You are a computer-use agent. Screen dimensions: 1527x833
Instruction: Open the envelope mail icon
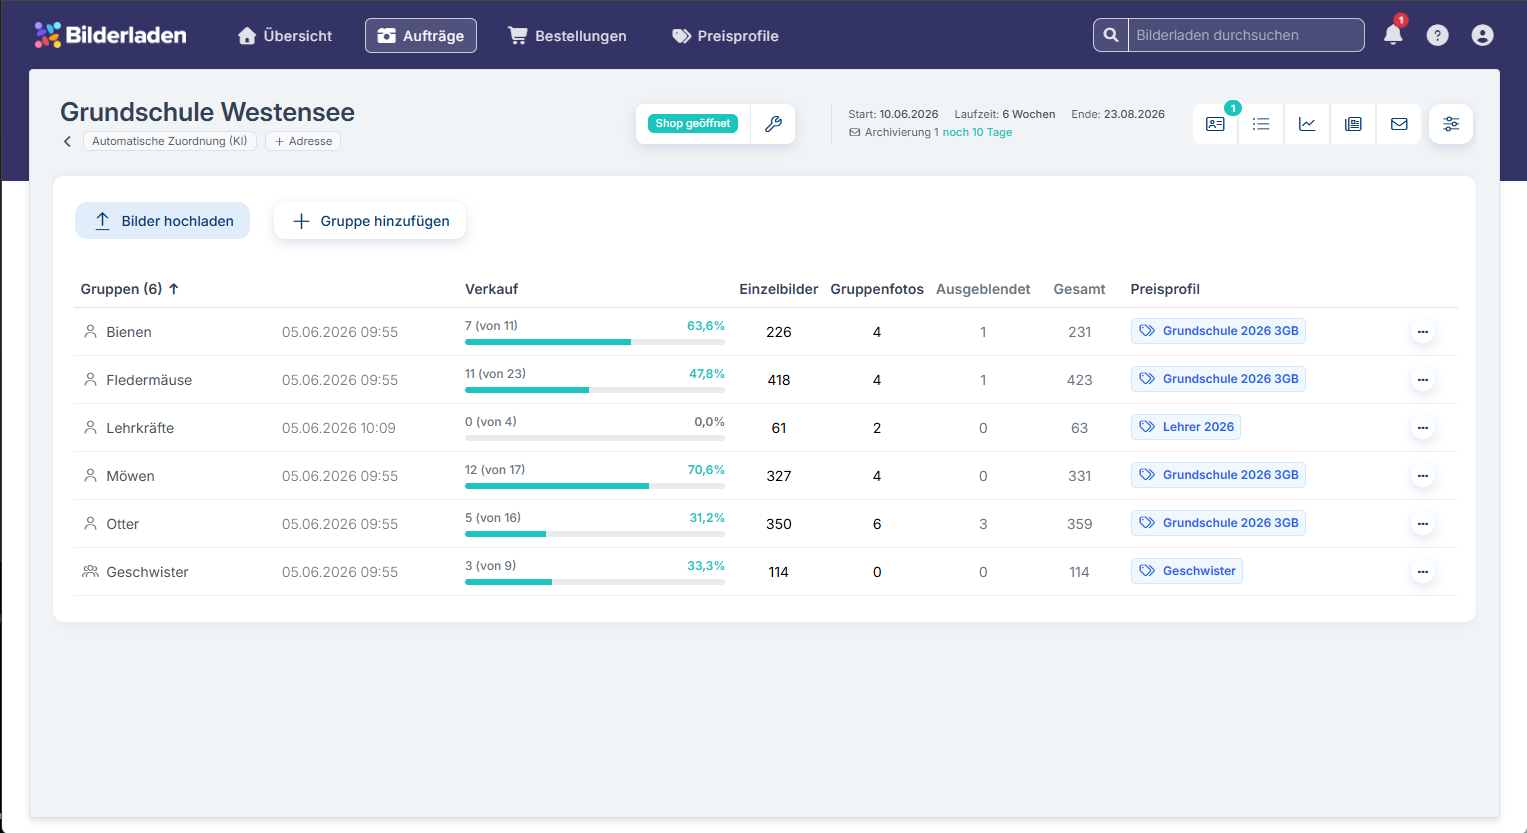1399,124
